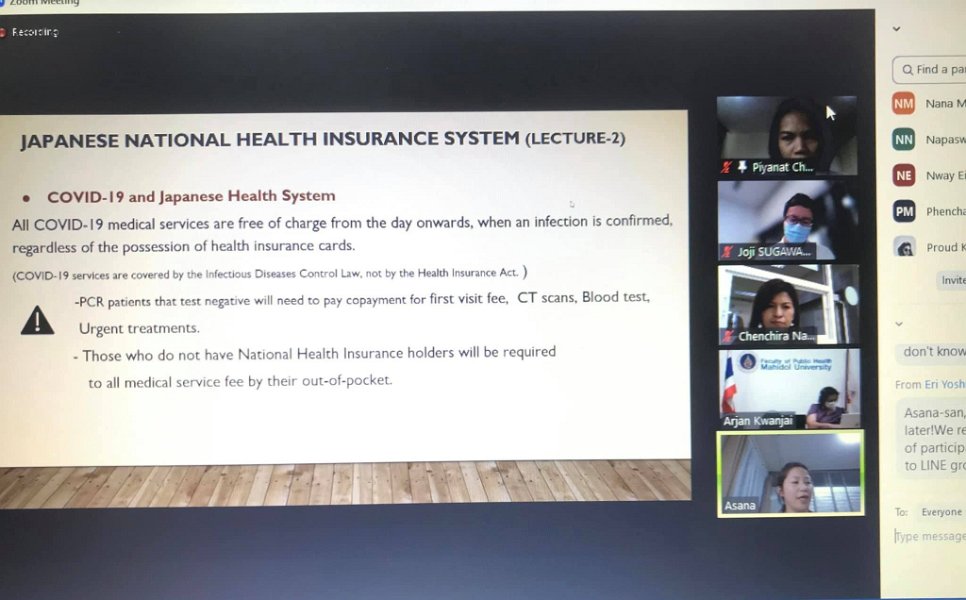Click the pin icon on Piyanat's video
The image size is (966, 600).
pyautogui.click(x=742, y=166)
